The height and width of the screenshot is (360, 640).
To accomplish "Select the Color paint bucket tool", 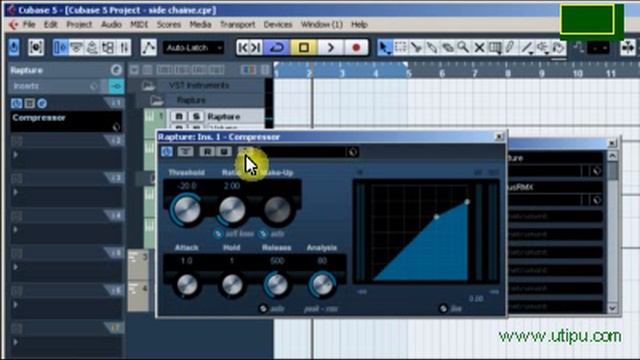I will (x=558, y=48).
